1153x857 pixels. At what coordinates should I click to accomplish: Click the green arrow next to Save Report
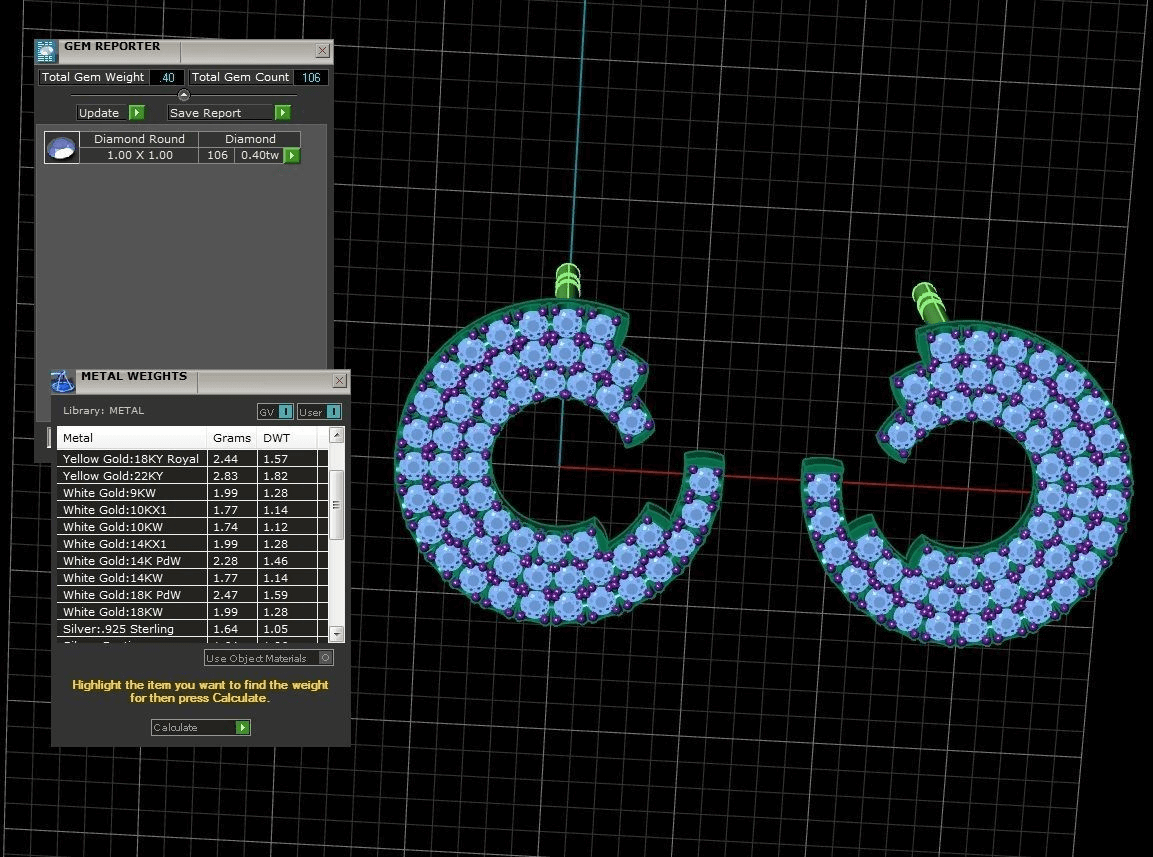282,113
